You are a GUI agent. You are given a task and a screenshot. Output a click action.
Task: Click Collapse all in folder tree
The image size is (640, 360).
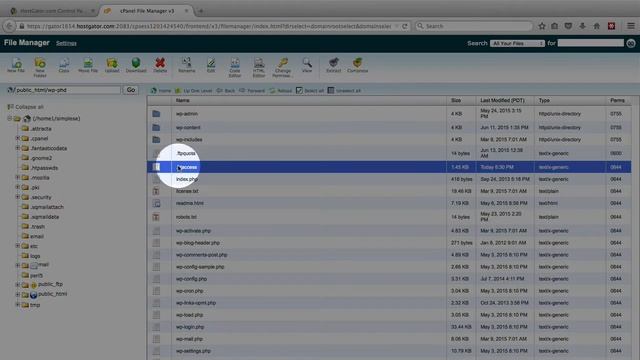click(x=25, y=107)
